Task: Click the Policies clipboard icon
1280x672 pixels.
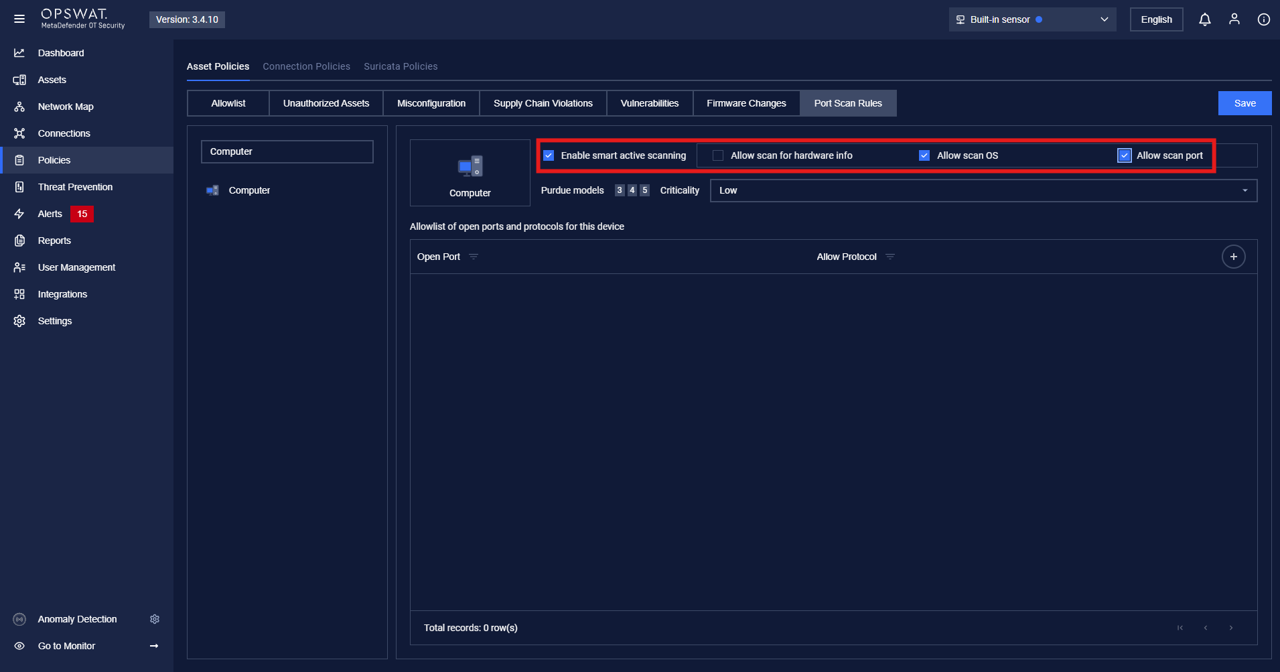Action: 19,160
